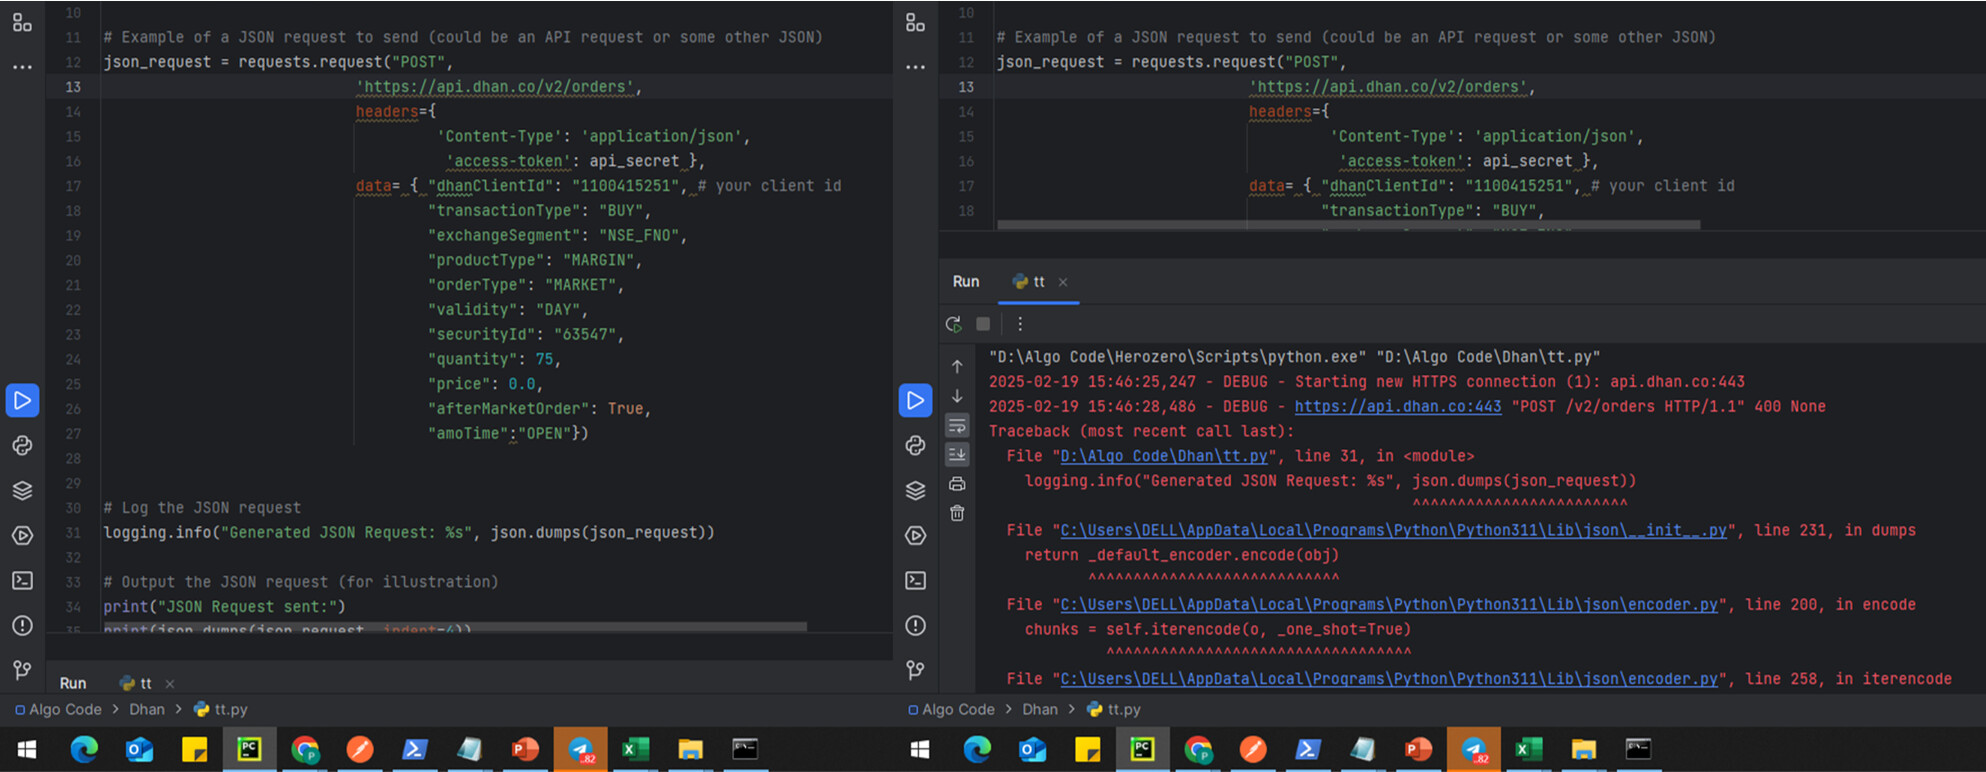Open the D:\Algo Code\Dhan\tt.py traceback link
This screenshot has height=772, width=1986.
point(1163,456)
